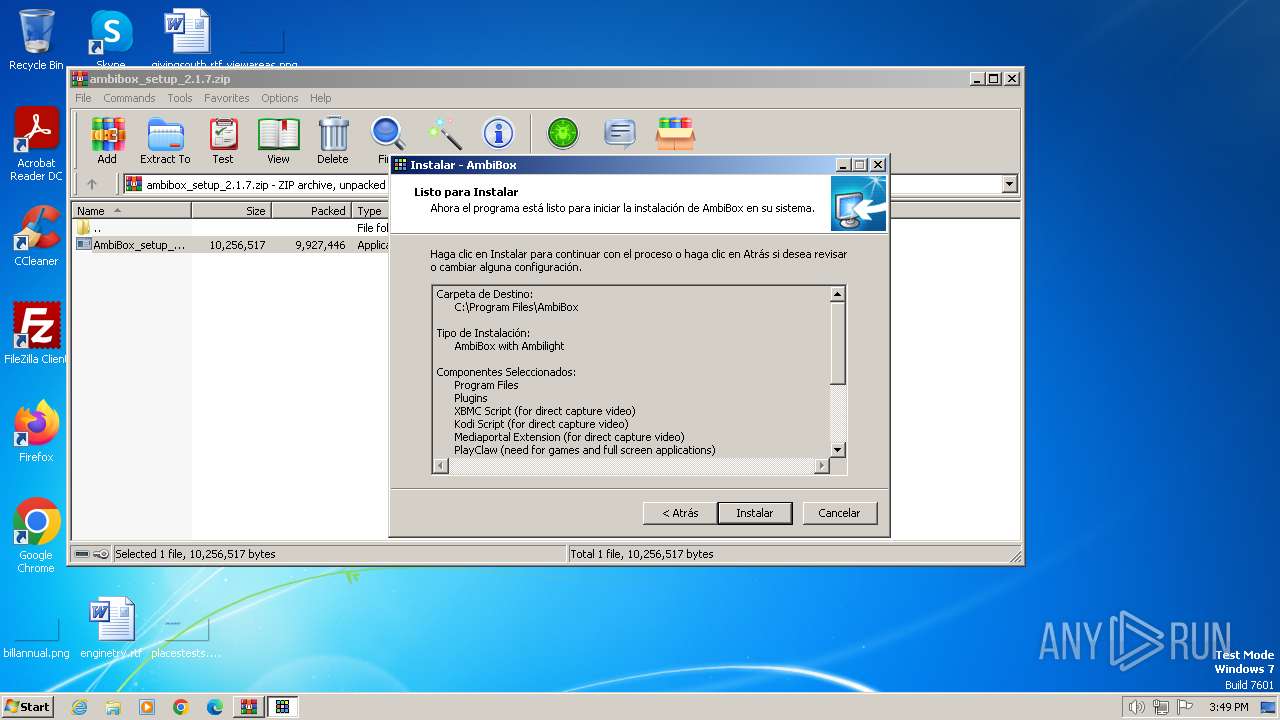Click the SFX archive boxes icon
This screenshot has height=720, width=1280.
click(x=676, y=134)
